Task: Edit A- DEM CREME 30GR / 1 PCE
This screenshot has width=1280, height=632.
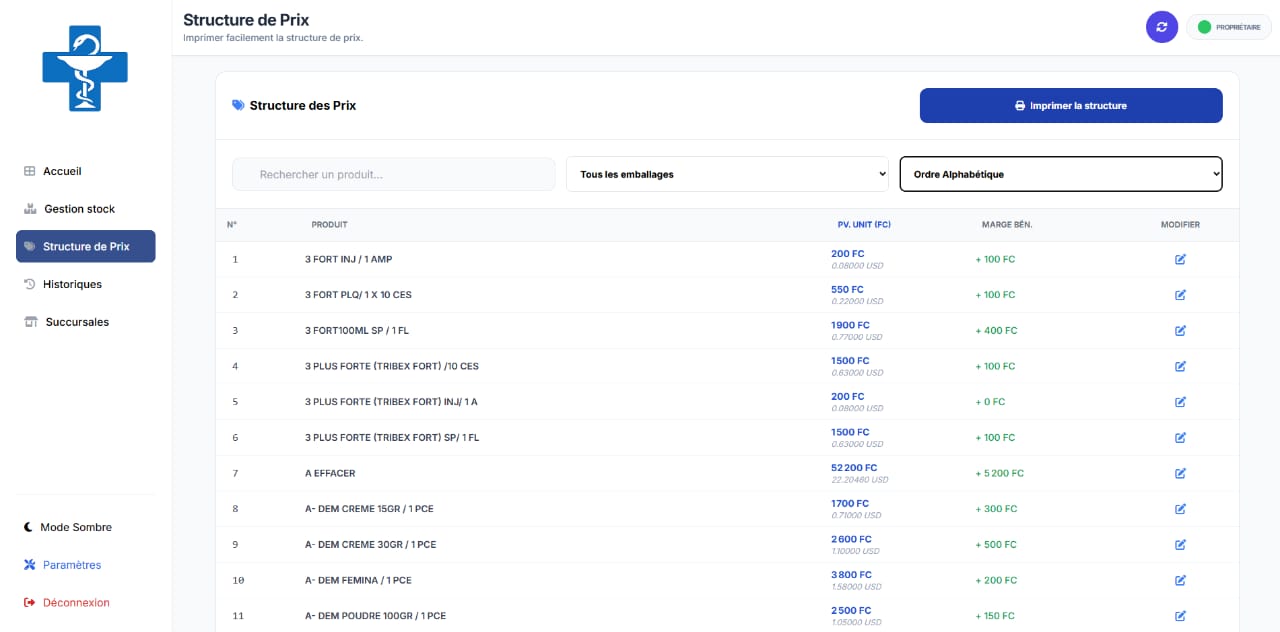Action: tap(1180, 545)
